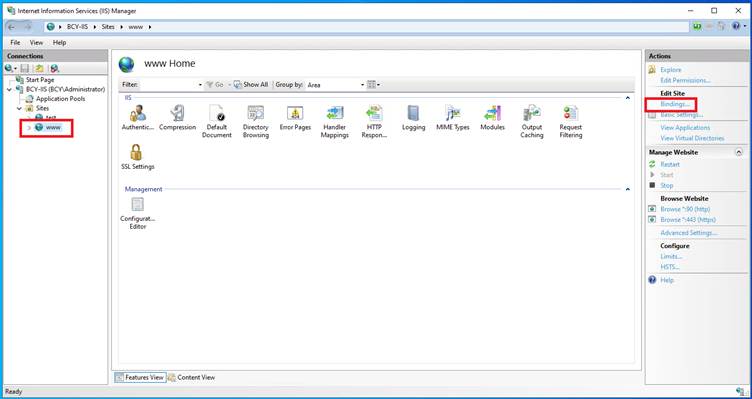The height and width of the screenshot is (399, 752).
Task: Open the Help menu
Action: coord(59,43)
